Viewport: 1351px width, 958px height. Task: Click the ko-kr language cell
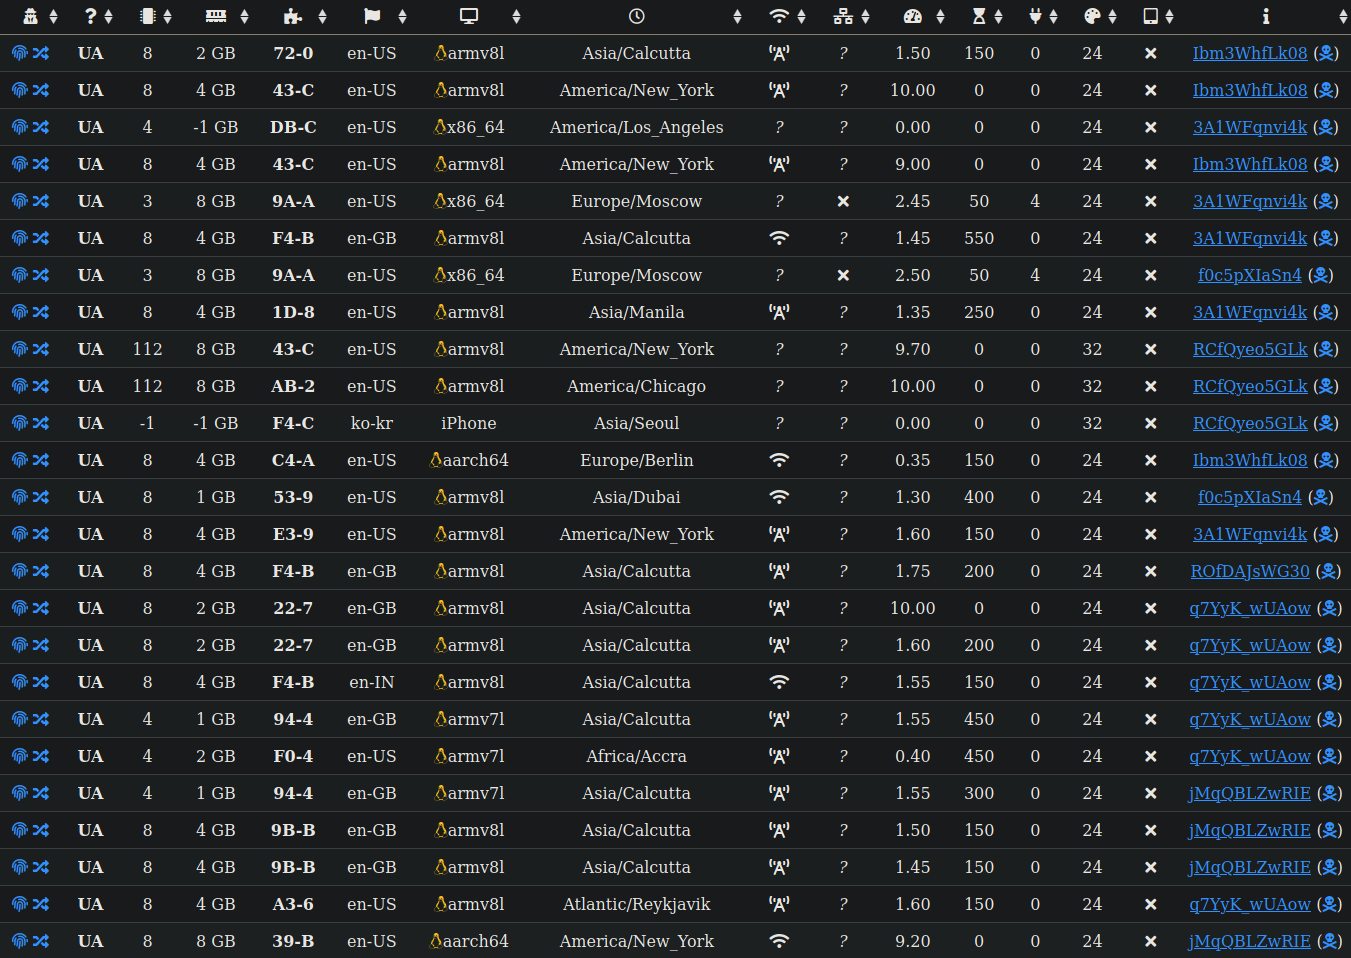pos(372,423)
